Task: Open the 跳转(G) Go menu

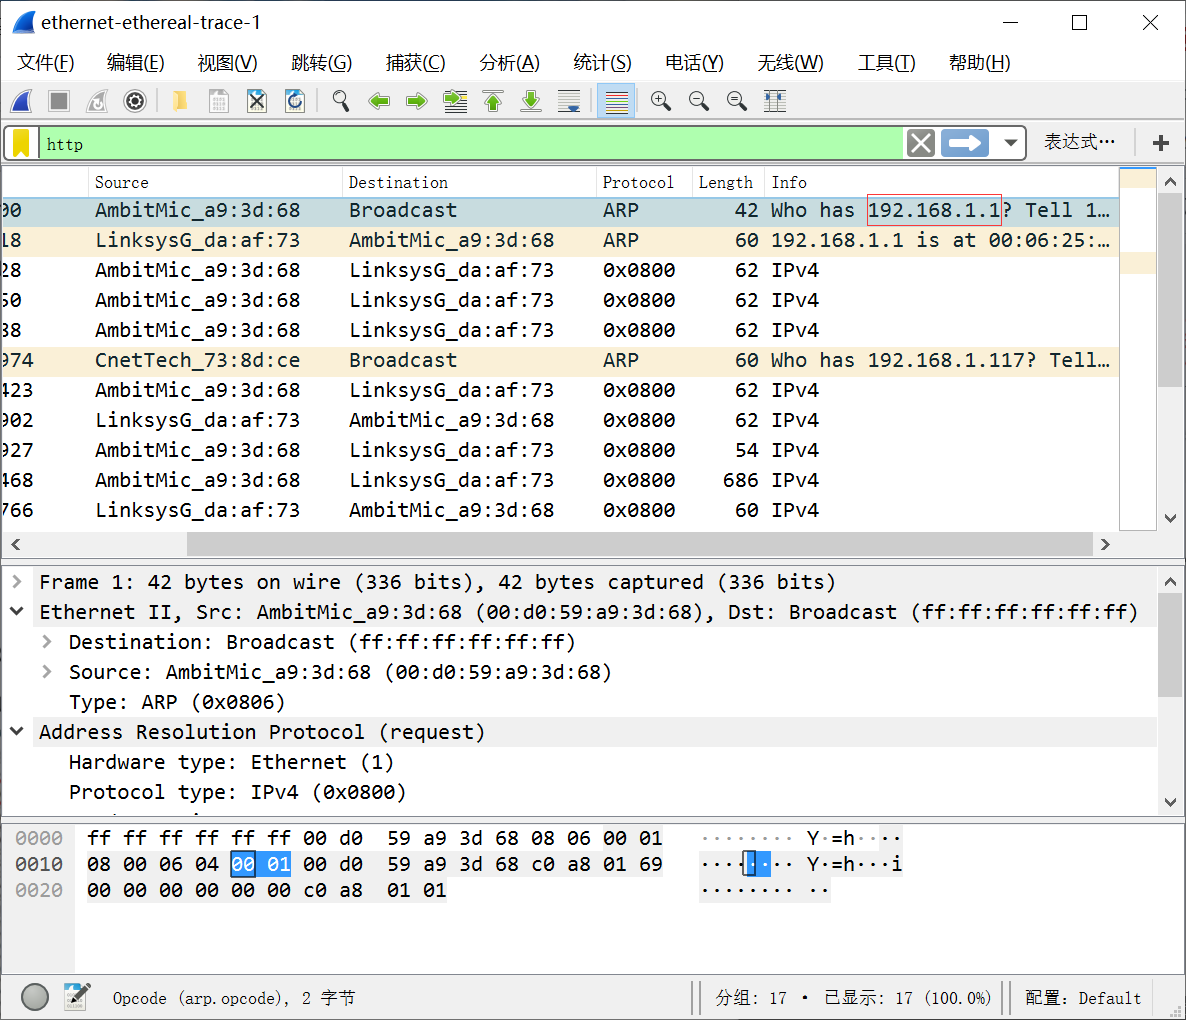Action: pos(321,63)
